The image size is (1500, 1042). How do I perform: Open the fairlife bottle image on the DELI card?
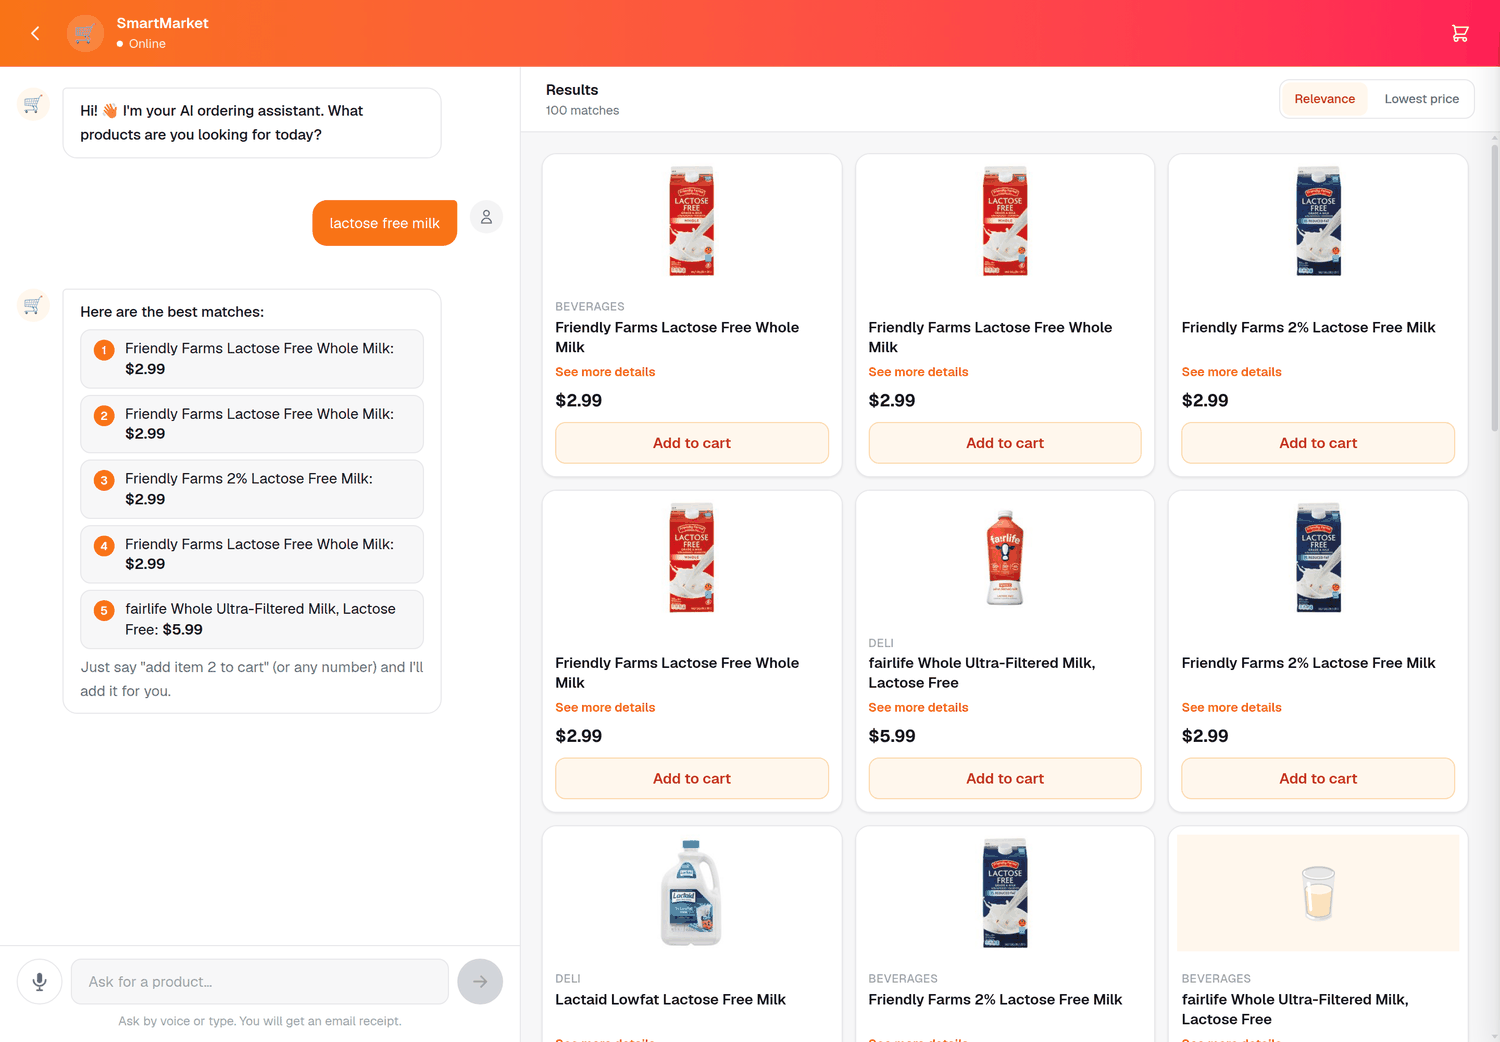[1005, 557]
